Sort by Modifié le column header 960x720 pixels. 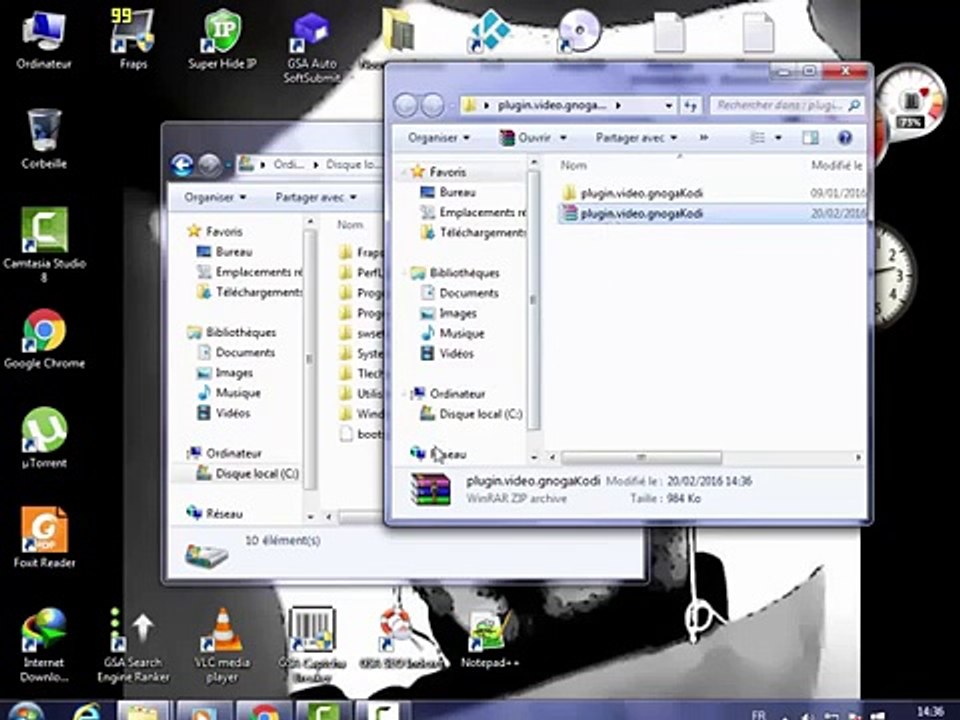click(x=836, y=165)
